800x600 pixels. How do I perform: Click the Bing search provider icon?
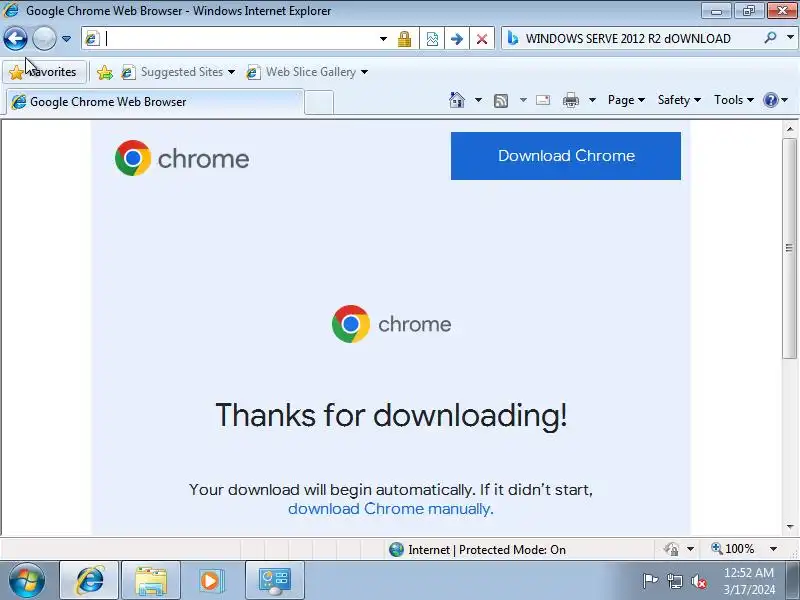click(x=513, y=39)
